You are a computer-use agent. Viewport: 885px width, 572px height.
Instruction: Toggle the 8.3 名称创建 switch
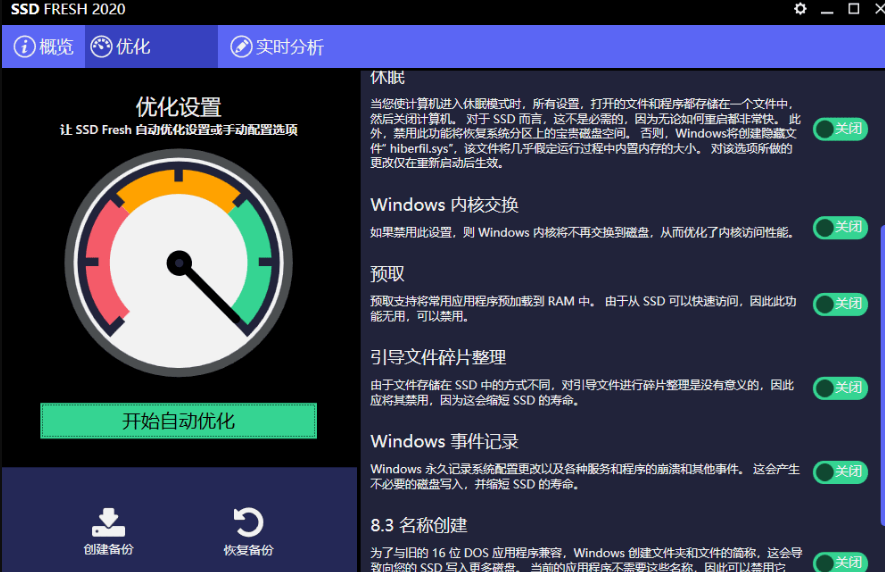(840, 562)
